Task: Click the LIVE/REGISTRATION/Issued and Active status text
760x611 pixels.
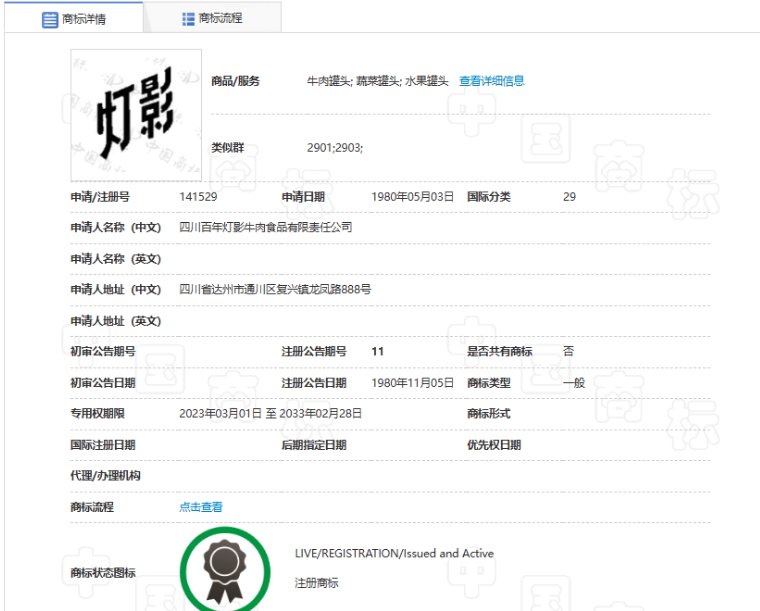Action: click(x=394, y=553)
